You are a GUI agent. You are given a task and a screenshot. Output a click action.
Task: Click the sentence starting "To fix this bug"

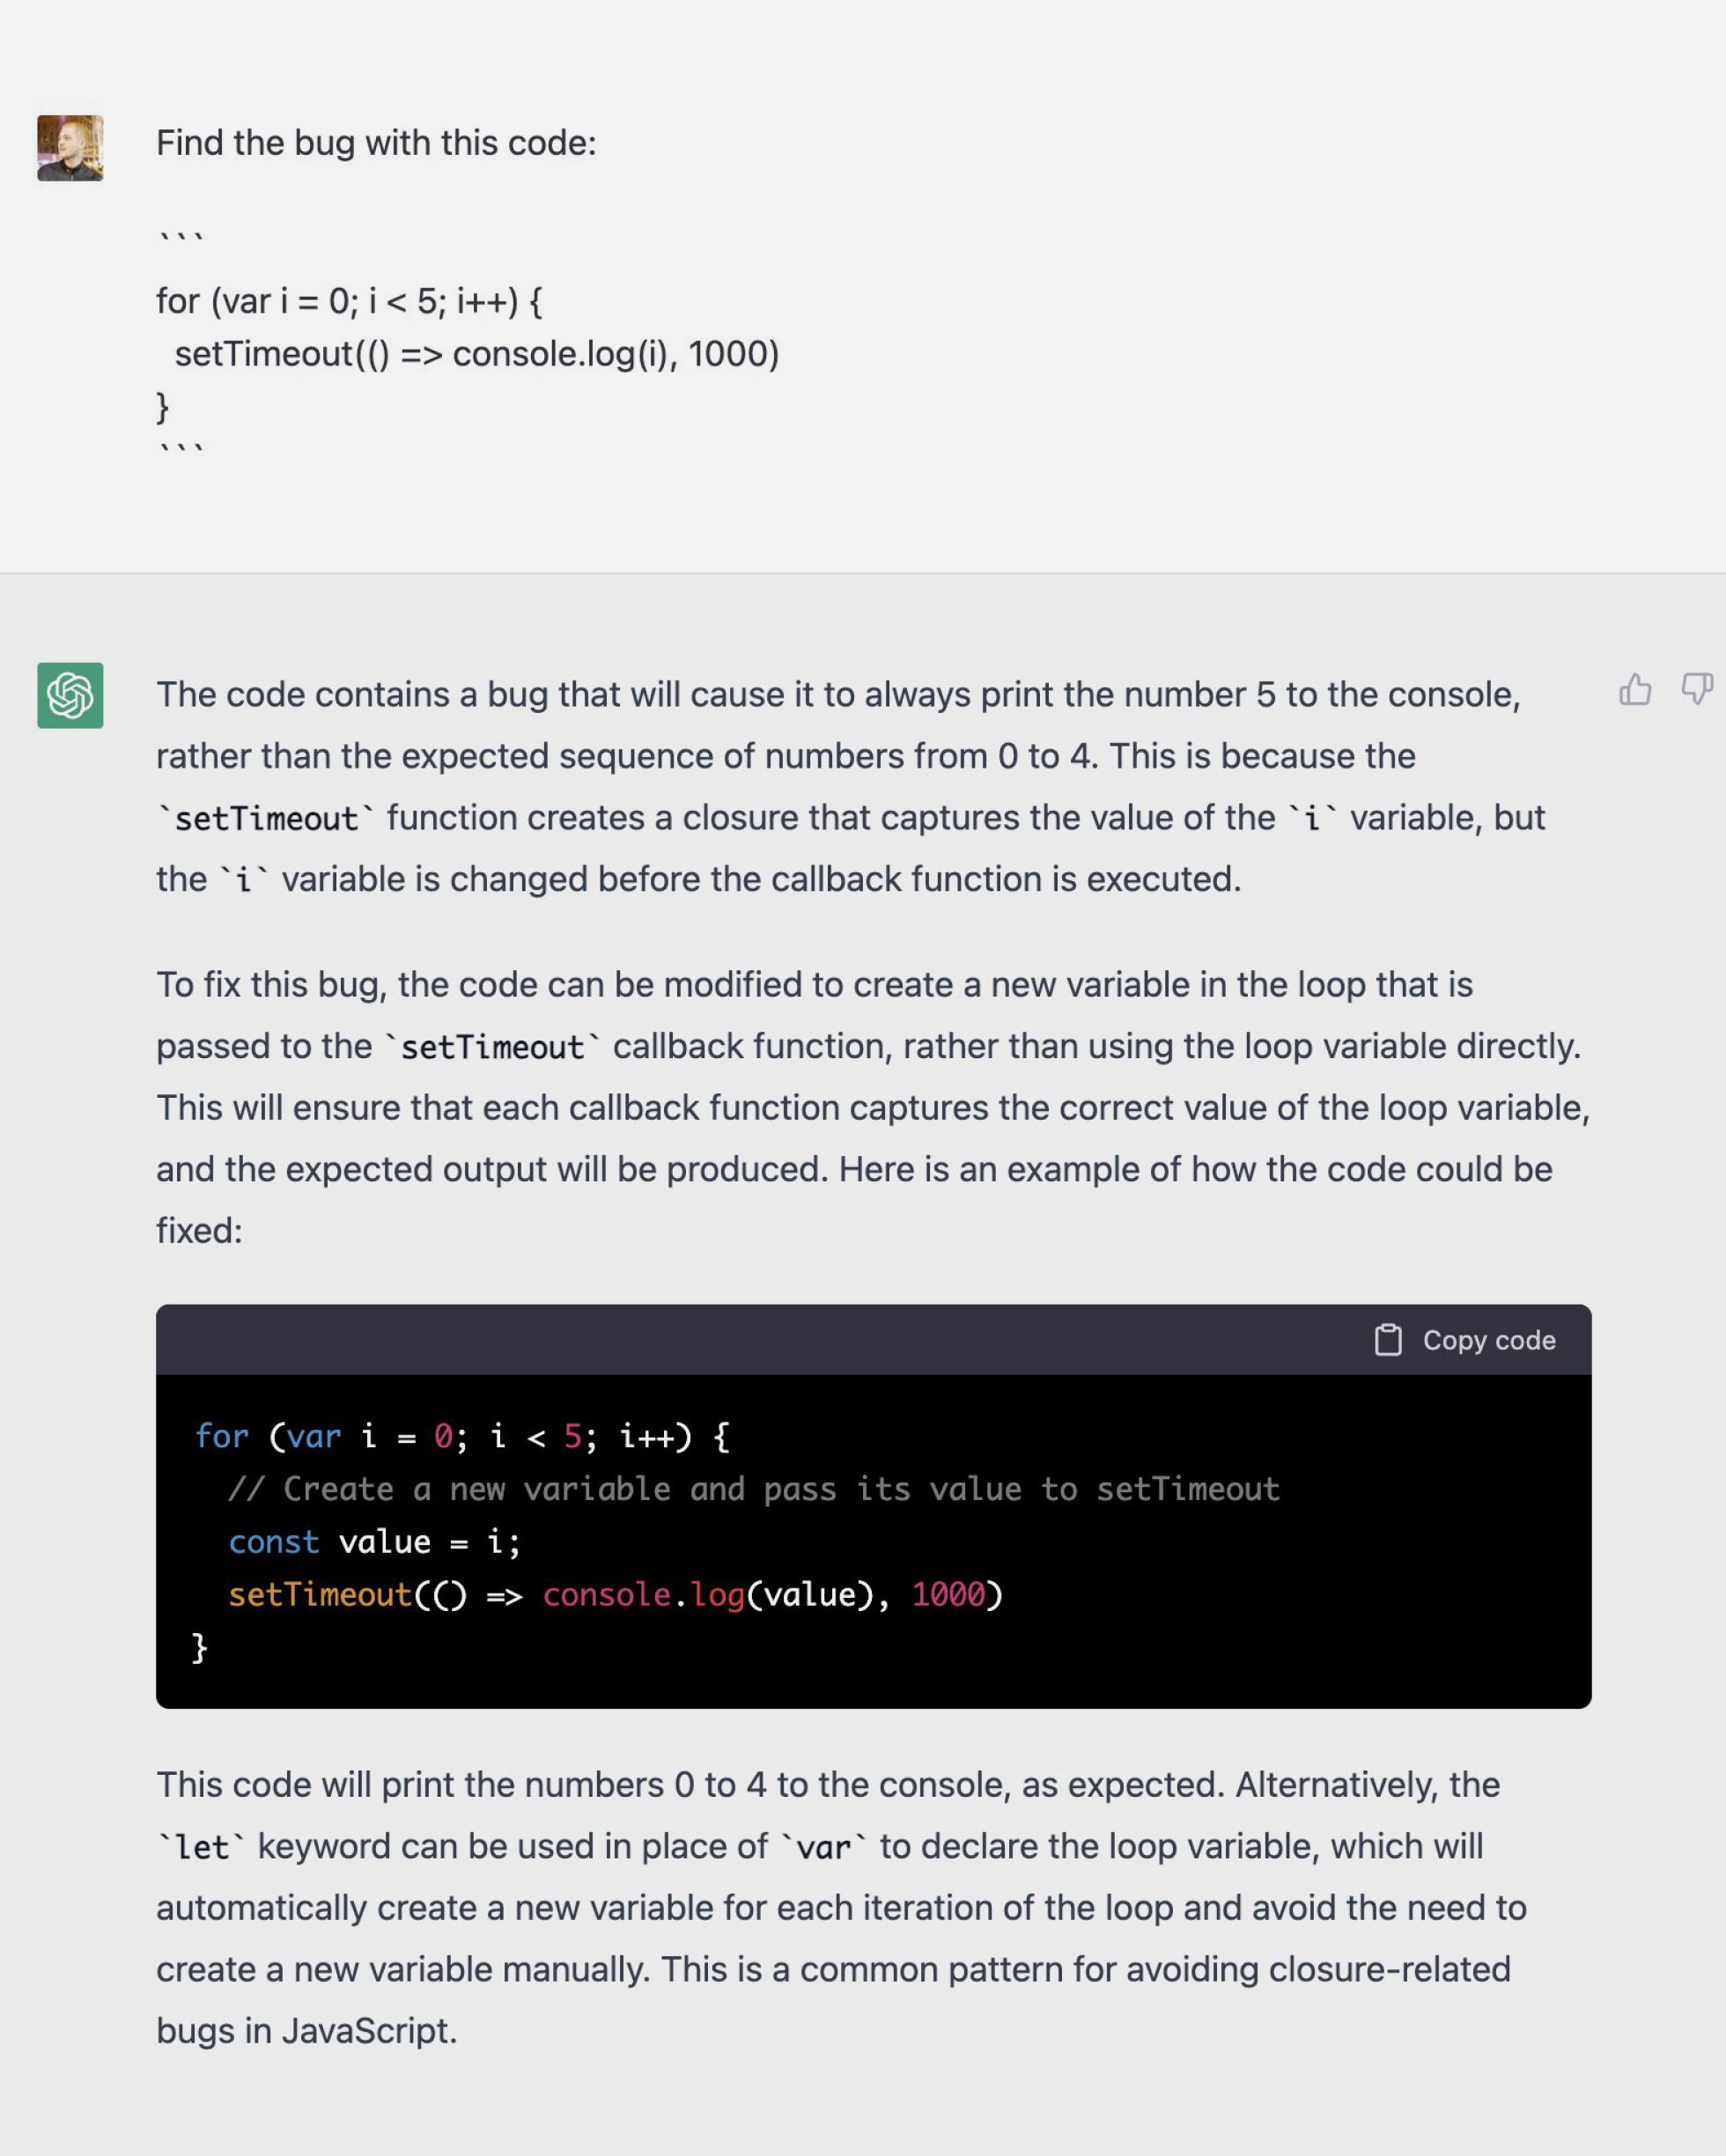pyautogui.click(x=814, y=985)
